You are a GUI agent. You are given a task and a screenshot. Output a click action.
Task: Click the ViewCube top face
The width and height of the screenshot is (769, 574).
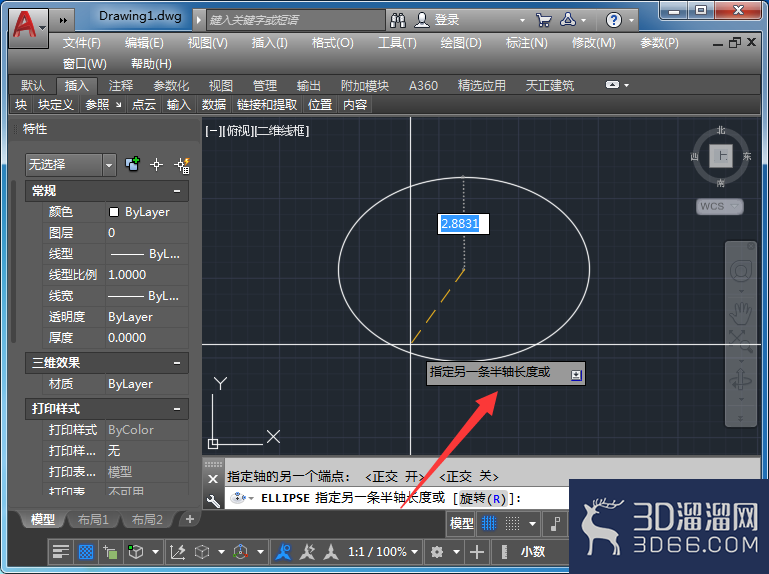[x=721, y=157]
